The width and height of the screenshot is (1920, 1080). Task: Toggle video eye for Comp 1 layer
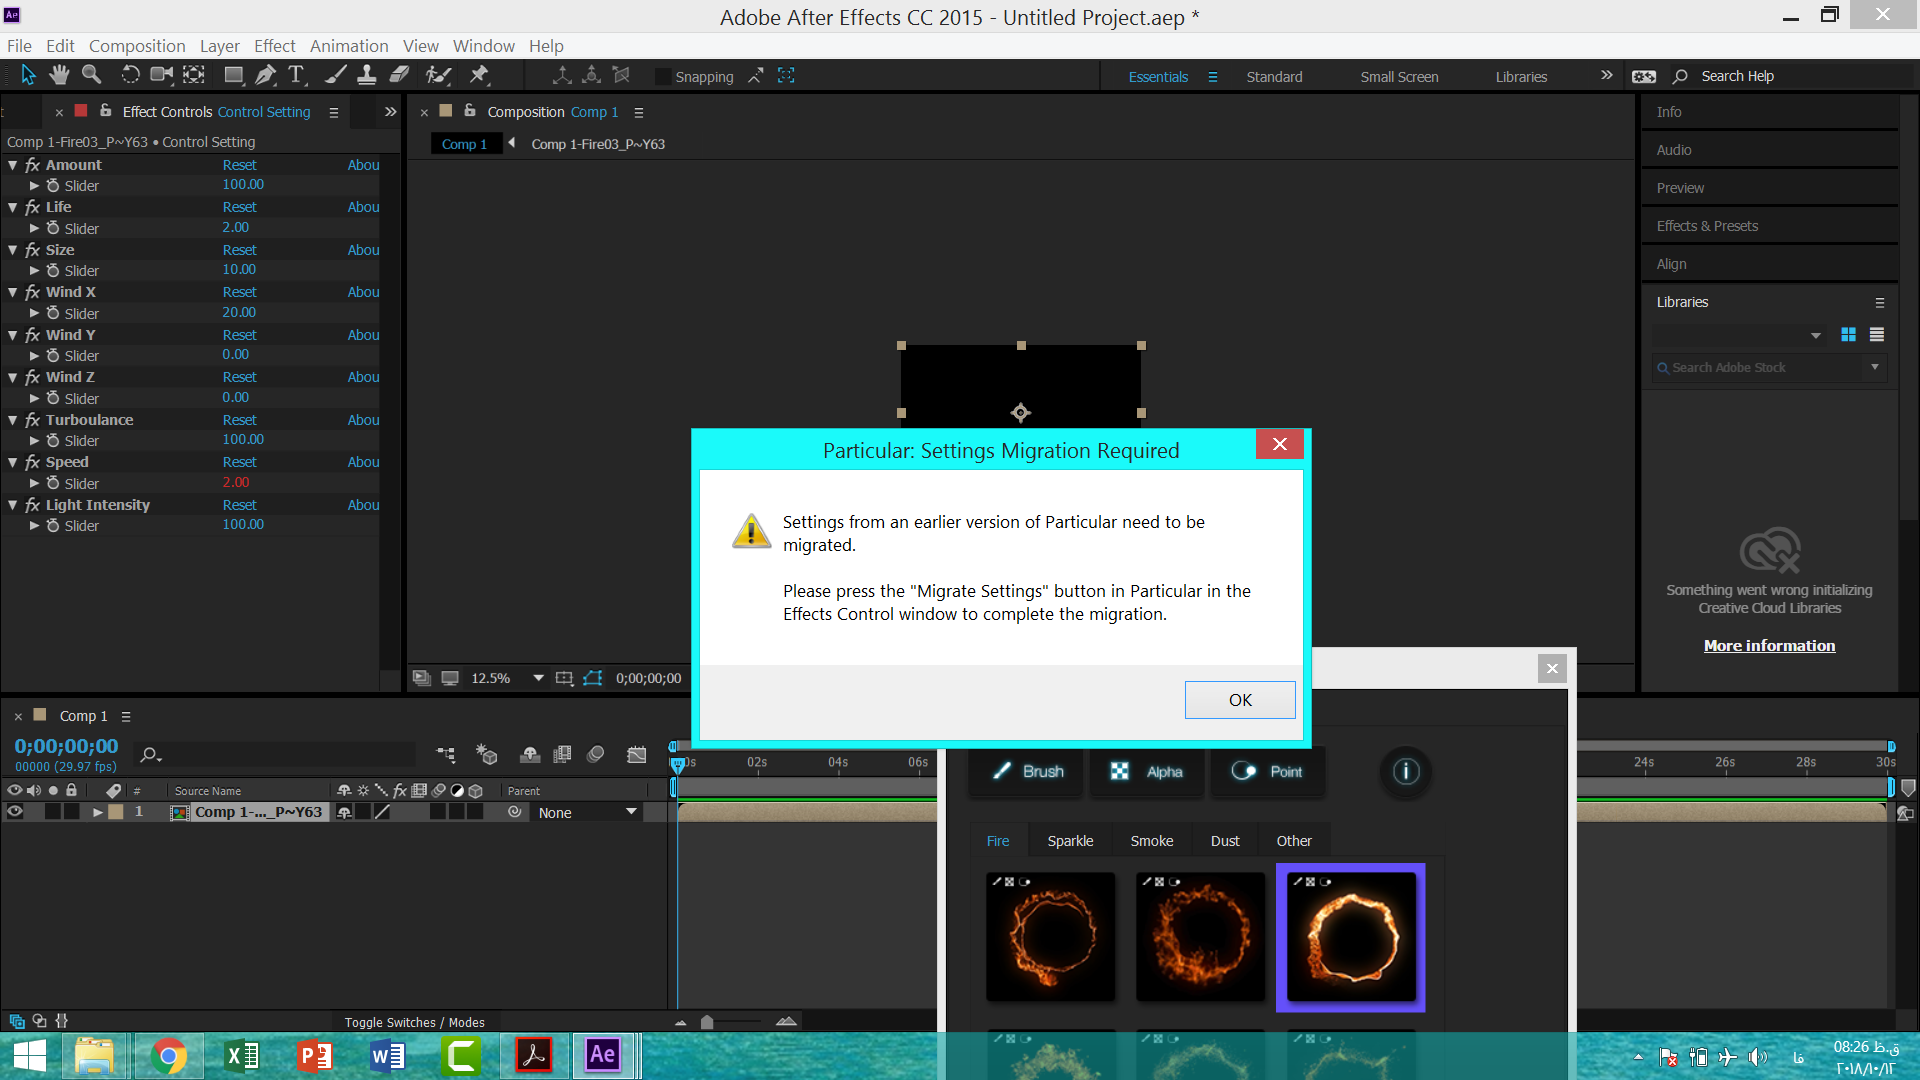tap(15, 812)
